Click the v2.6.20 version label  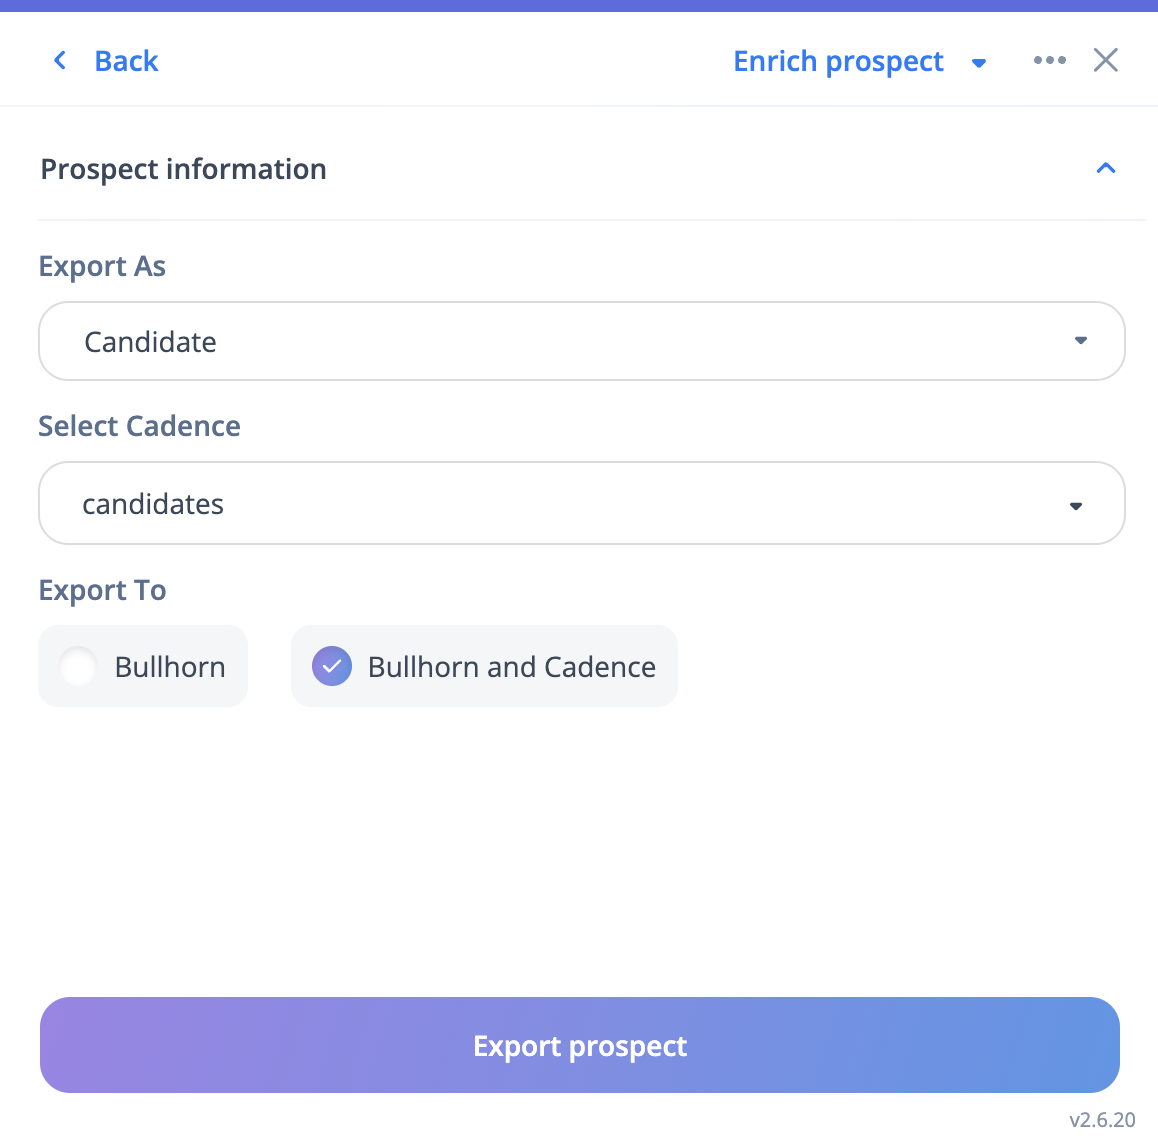click(x=1102, y=1120)
